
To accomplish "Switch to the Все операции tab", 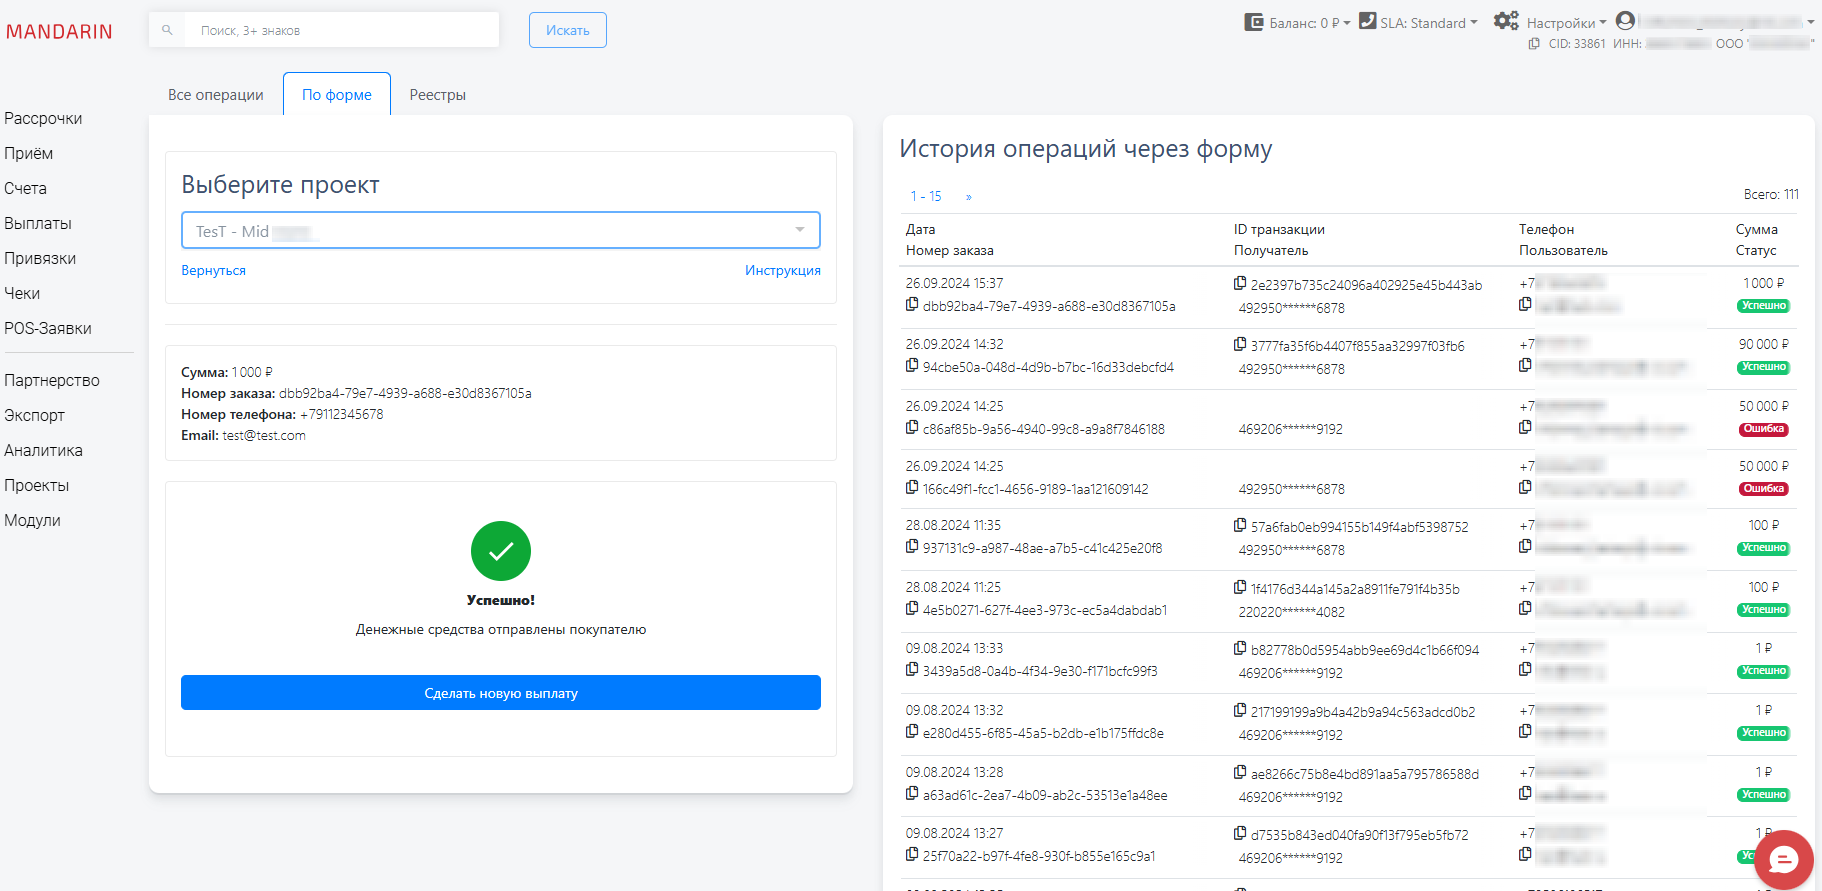I will point(216,95).
